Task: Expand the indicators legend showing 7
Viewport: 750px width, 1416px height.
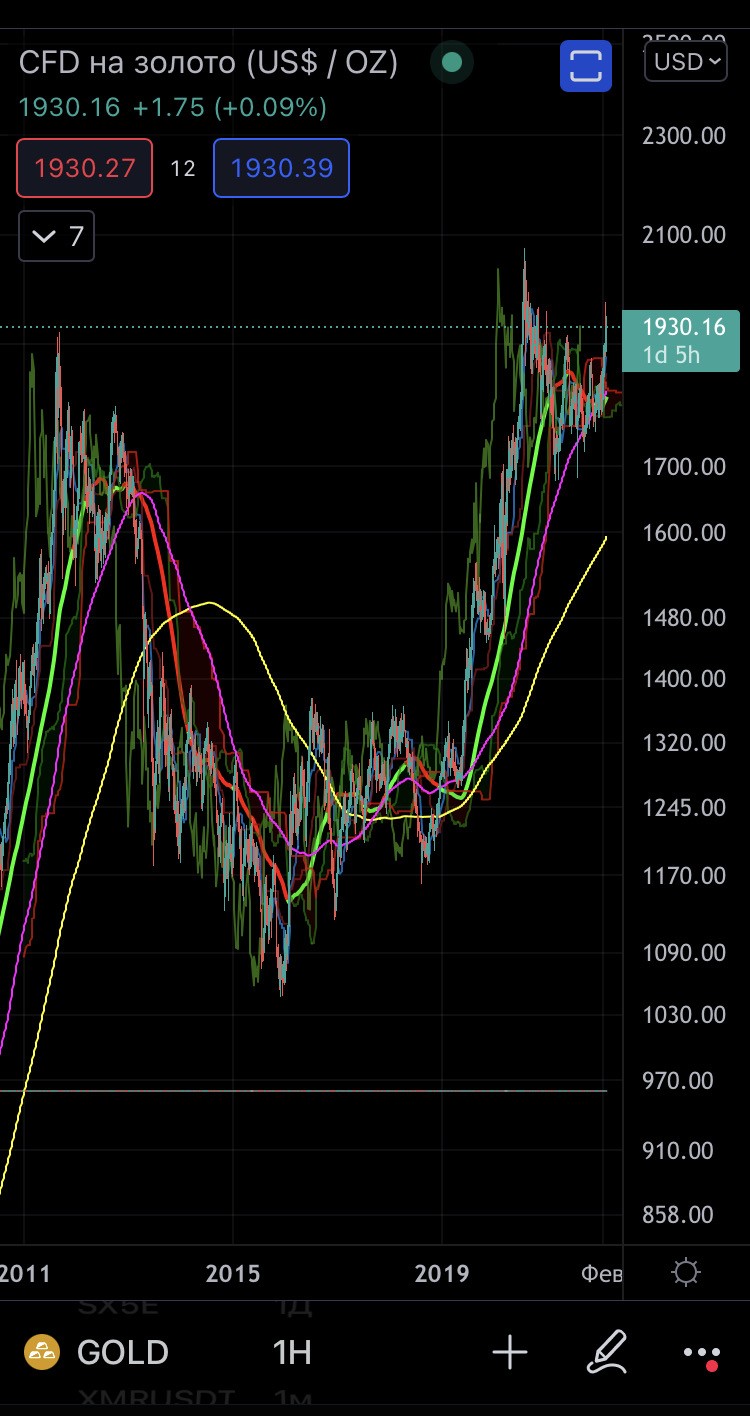Action: 57,237
